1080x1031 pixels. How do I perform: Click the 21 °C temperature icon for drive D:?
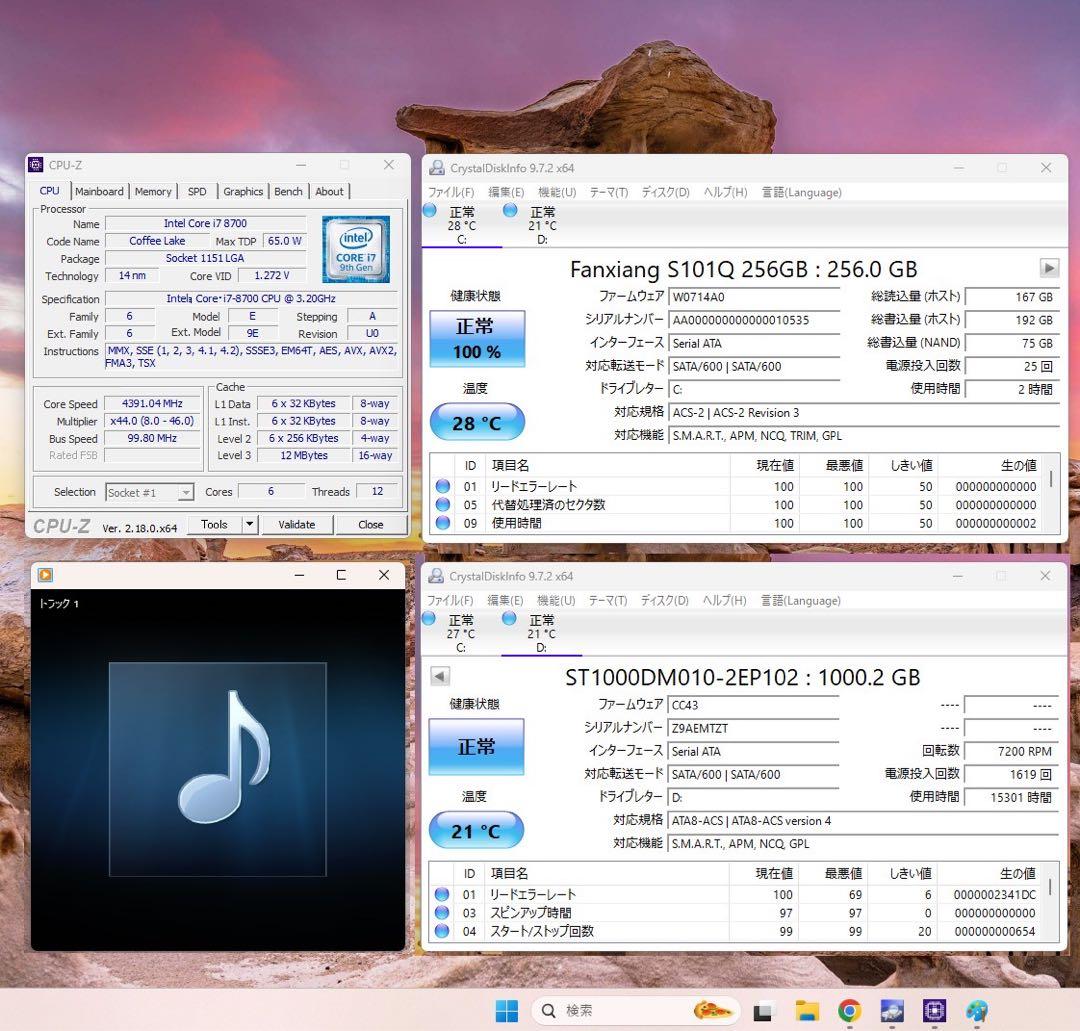[477, 829]
